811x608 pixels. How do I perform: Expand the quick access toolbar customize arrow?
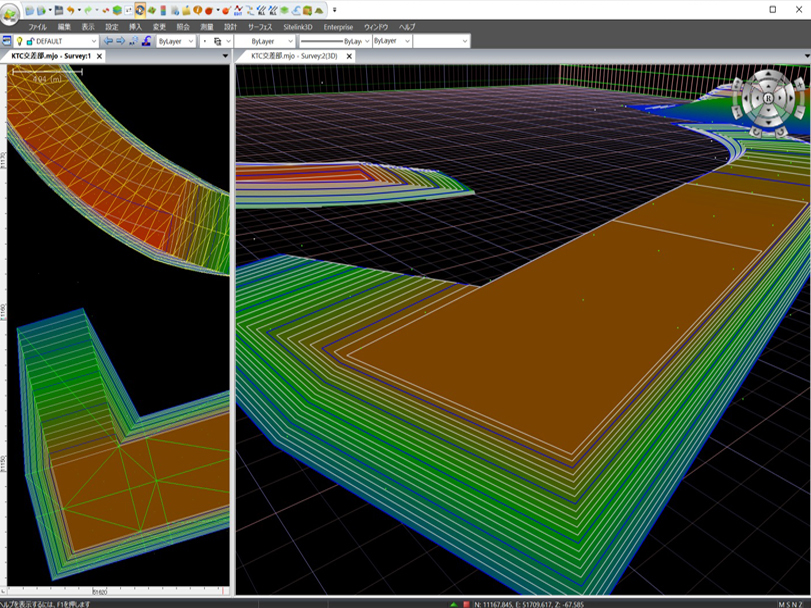pyautogui.click(x=335, y=10)
